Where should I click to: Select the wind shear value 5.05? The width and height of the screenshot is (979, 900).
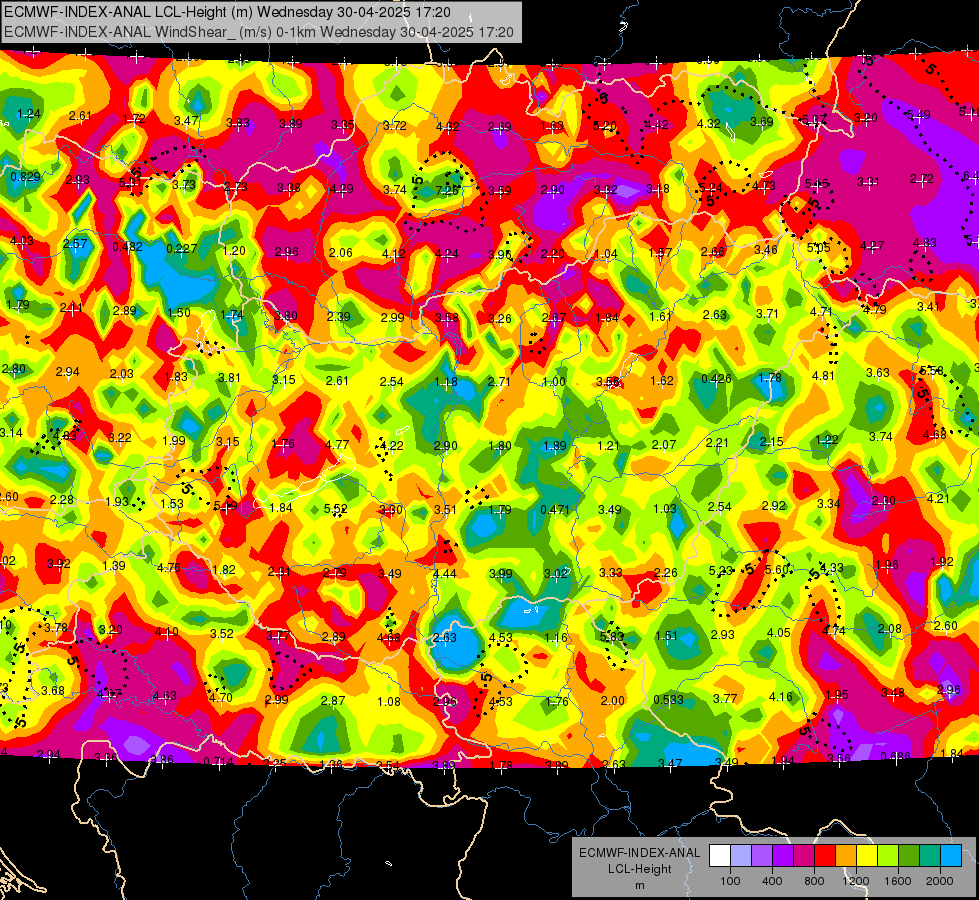(x=819, y=247)
